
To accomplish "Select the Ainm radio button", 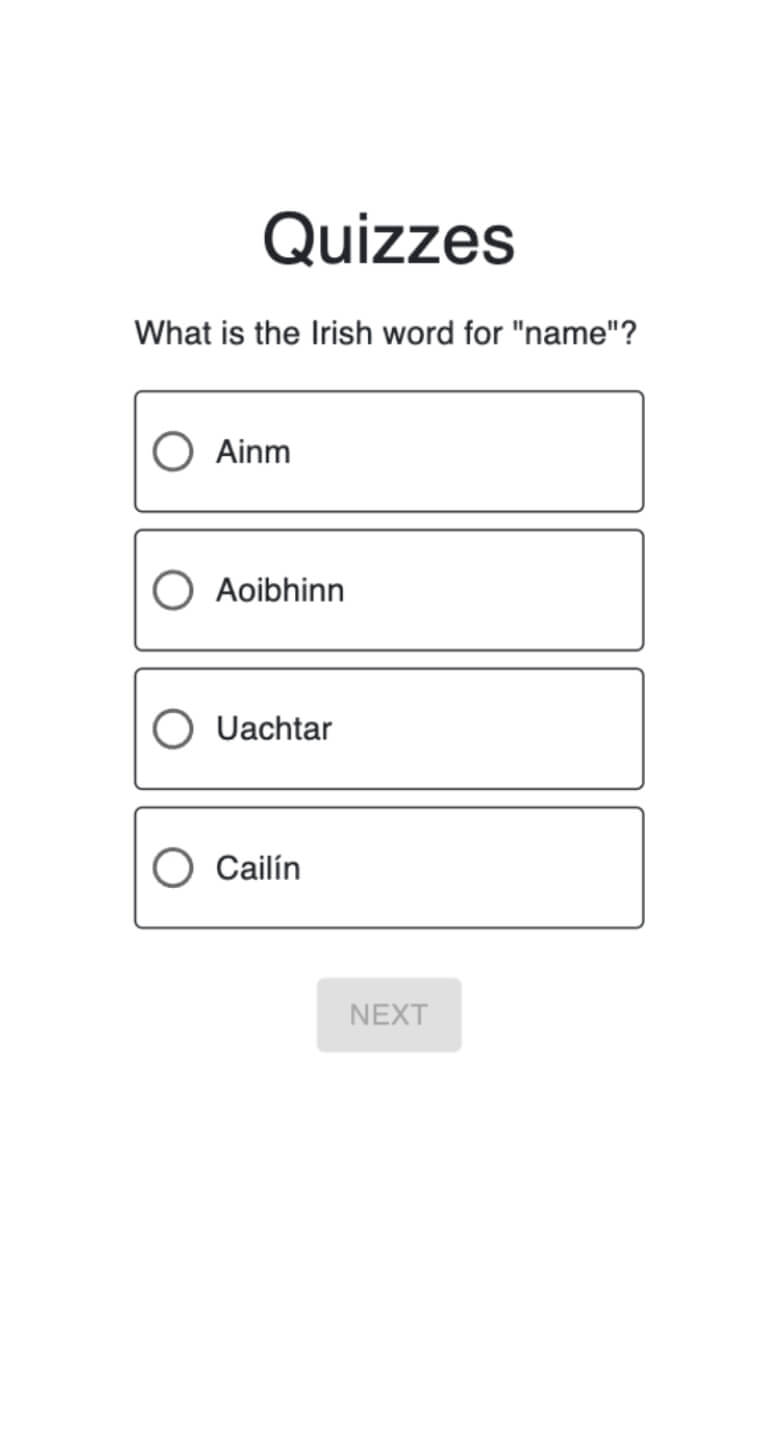I will pyautogui.click(x=172, y=451).
